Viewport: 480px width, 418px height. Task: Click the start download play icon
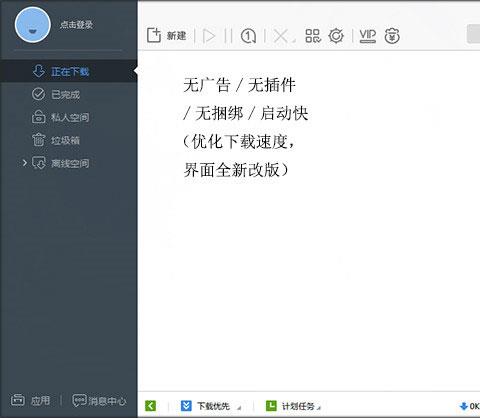209,36
